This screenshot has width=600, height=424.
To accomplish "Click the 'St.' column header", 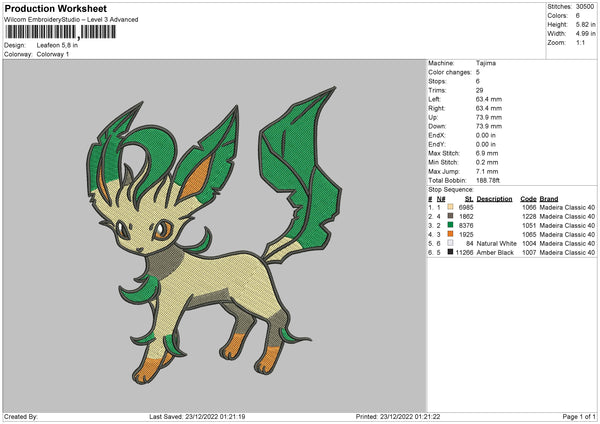I will click(x=469, y=199).
